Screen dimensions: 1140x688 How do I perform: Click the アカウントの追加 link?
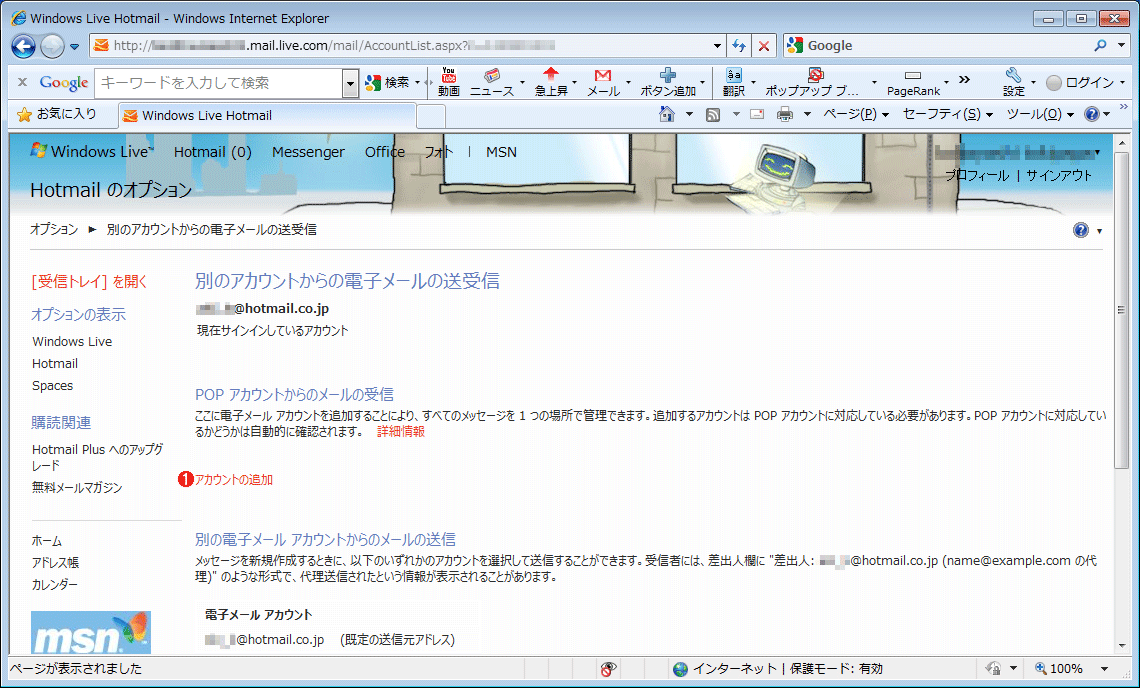[x=233, y=480]
